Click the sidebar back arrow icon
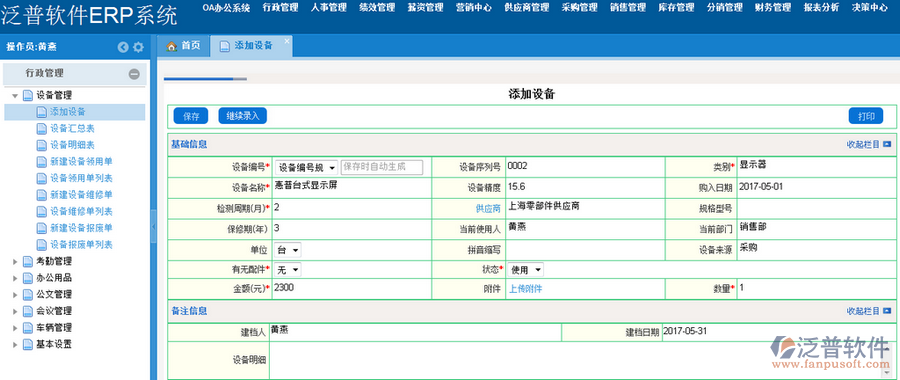Image resolution: width=900 pixels, height=380 pixels. click(x=123, y=48)
